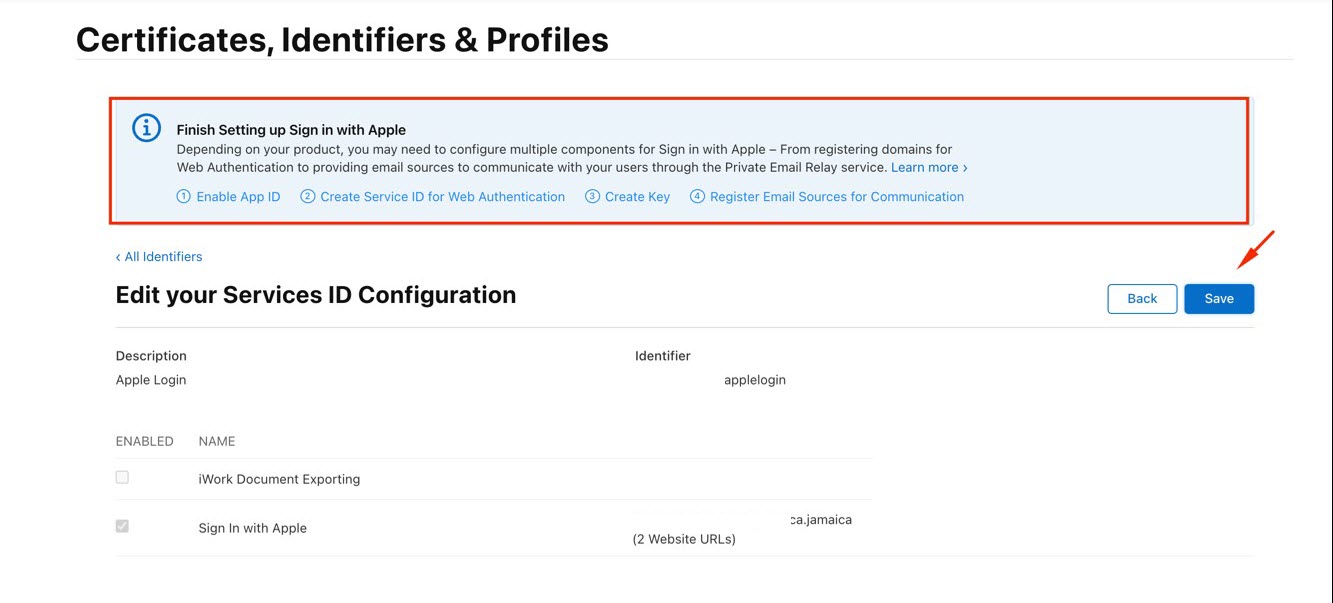Open the Enable App ID step link
This screenshot has height=603, width=1333.
coord(238,197)
